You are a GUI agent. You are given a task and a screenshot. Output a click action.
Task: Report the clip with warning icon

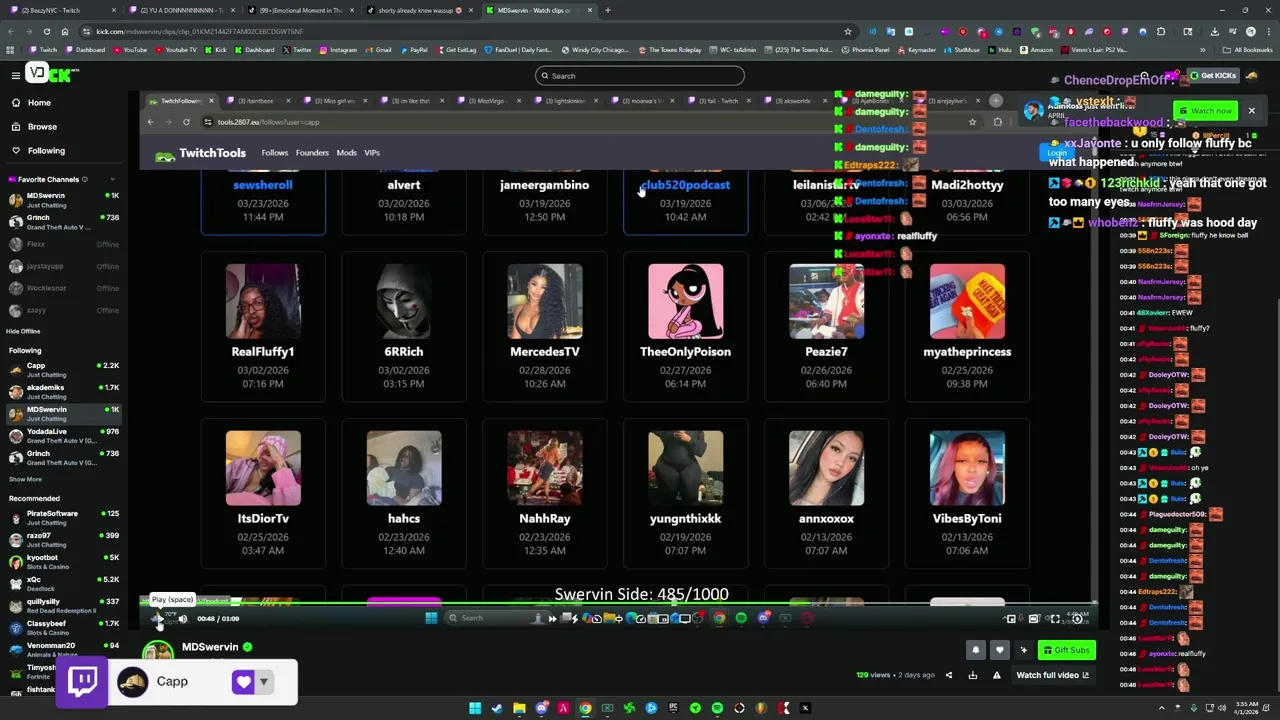(996, 675)
